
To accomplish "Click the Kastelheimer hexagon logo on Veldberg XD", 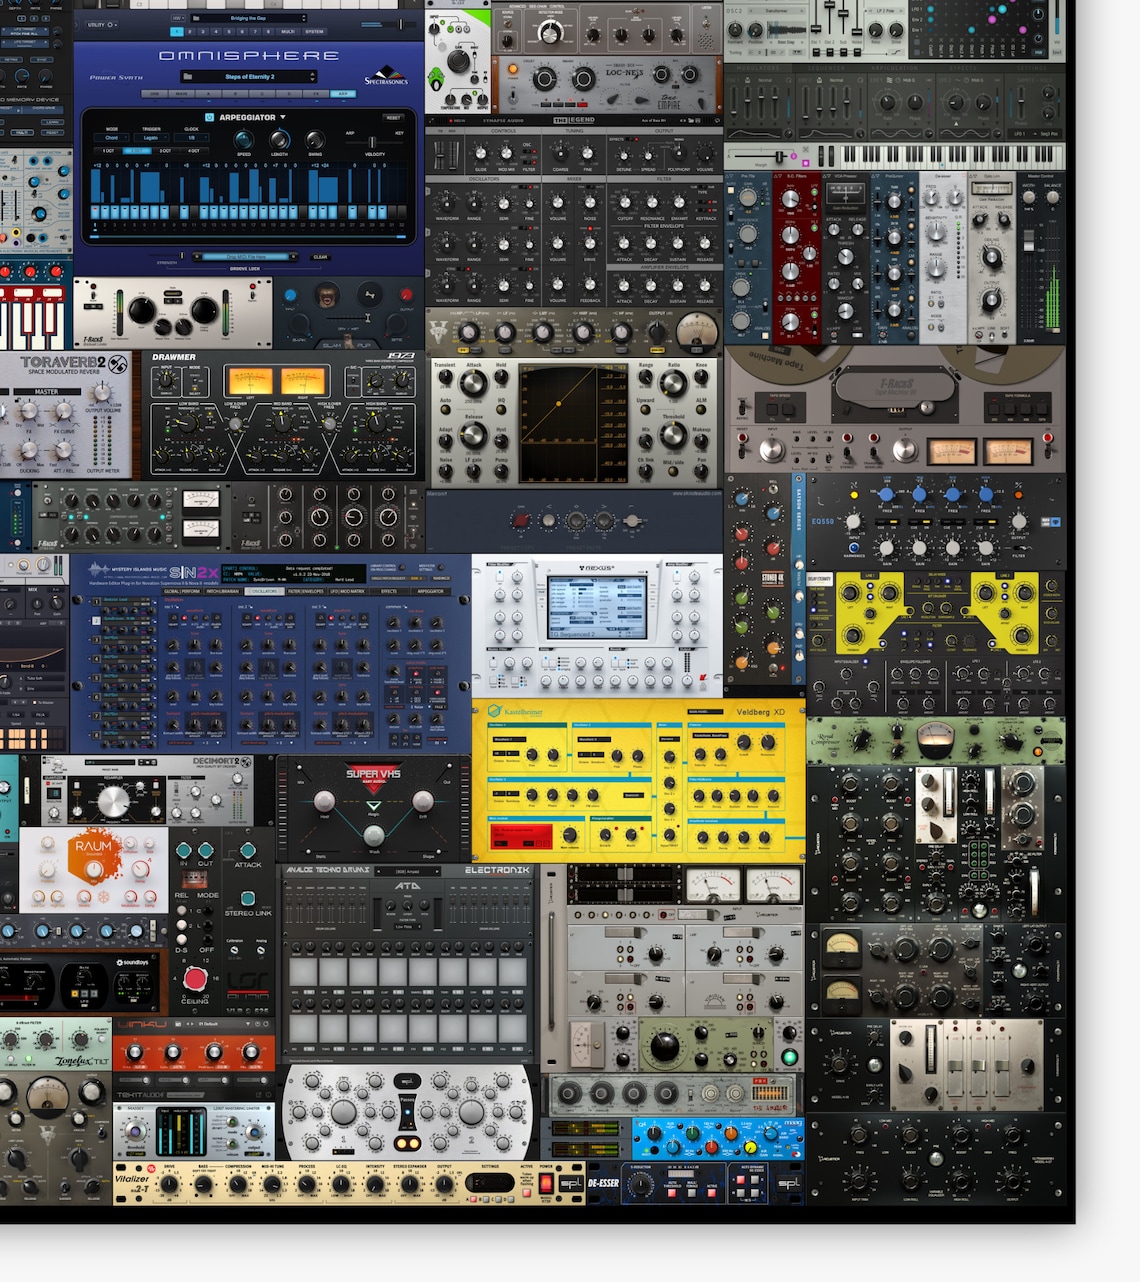I will coord(494,709).
